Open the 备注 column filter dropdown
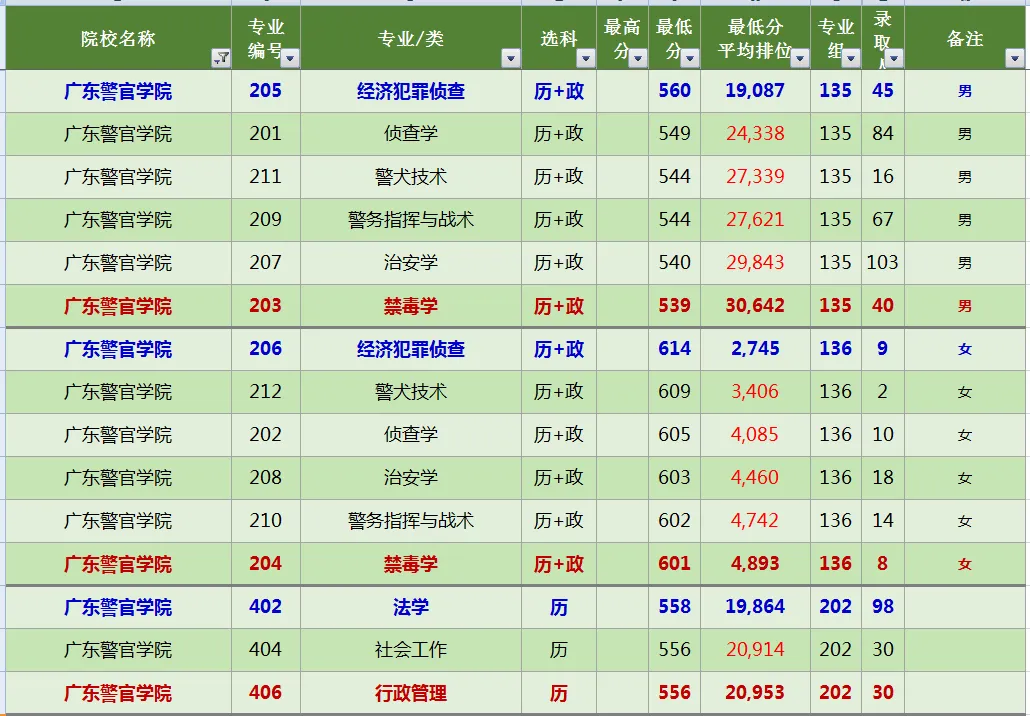 pyautogui.click(x=1014, y=58)
